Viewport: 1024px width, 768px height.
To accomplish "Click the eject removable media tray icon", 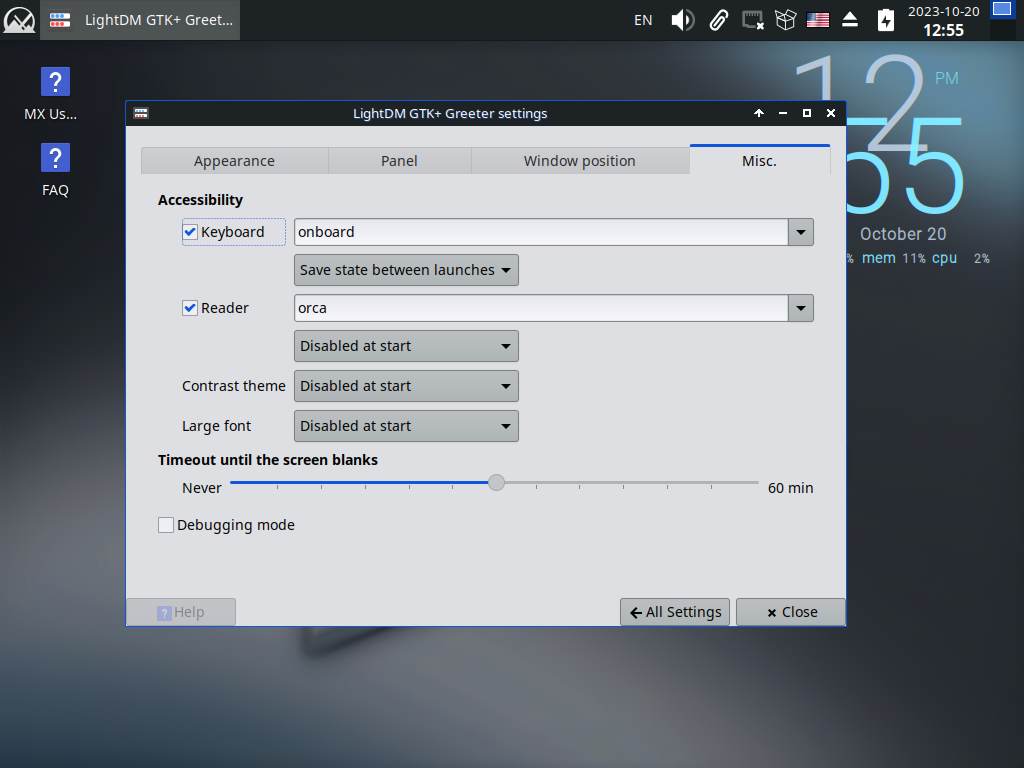I will click(x=850, y=20).
